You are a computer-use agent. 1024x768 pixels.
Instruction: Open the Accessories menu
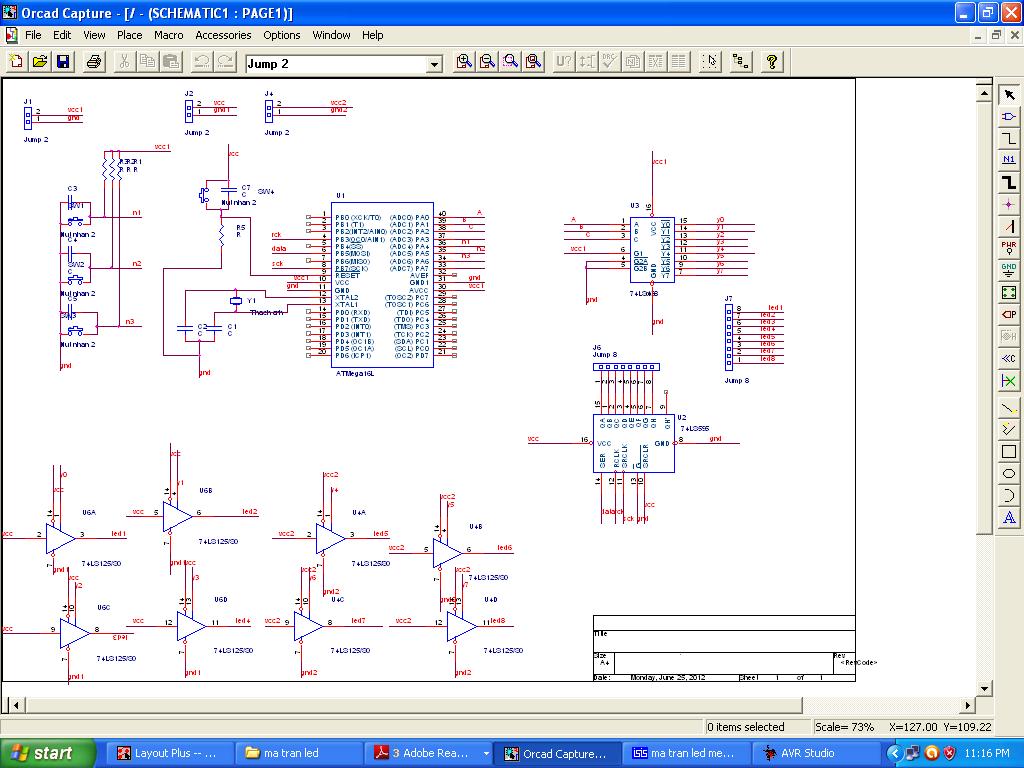click(223, 35)
